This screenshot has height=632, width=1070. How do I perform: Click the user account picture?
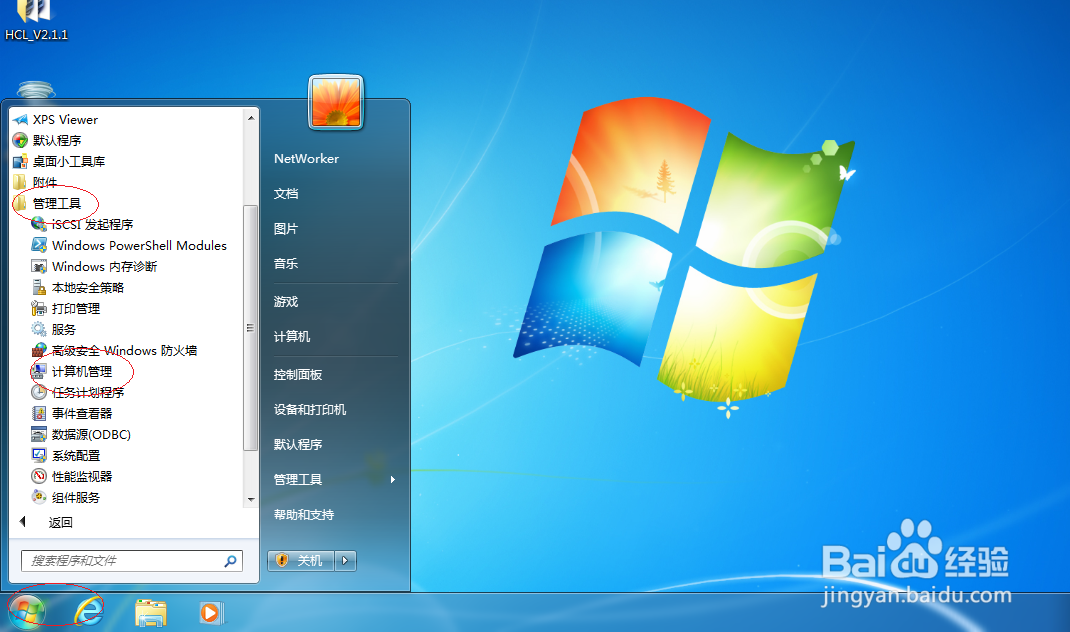[336, 102]
